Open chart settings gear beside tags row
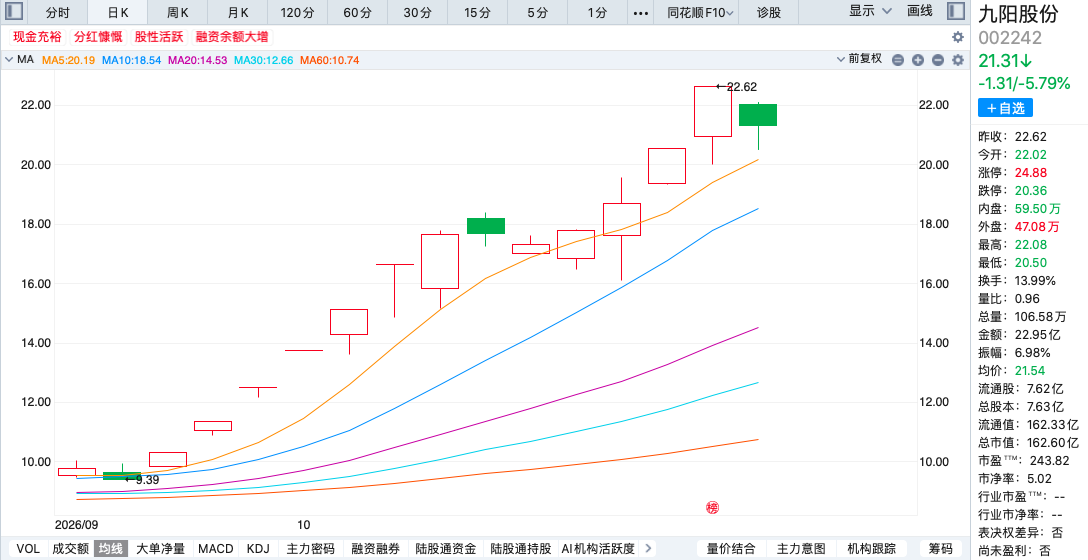The width and height of the screenshot is (1088, 560). pyautogui.click(x=958, y=37)
